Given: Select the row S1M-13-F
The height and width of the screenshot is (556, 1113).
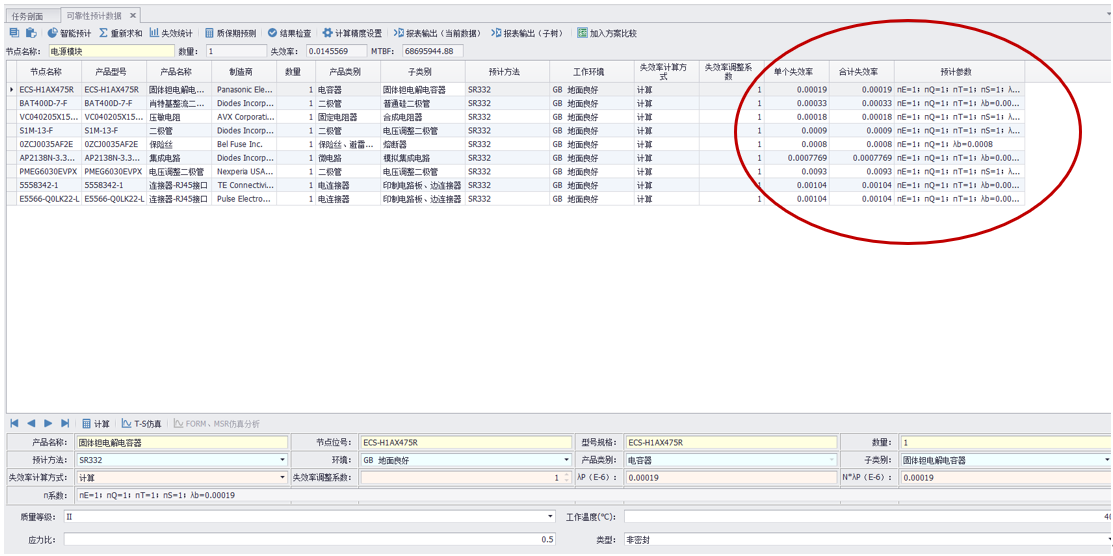Looking at the screenshot, I should (515, 131).
